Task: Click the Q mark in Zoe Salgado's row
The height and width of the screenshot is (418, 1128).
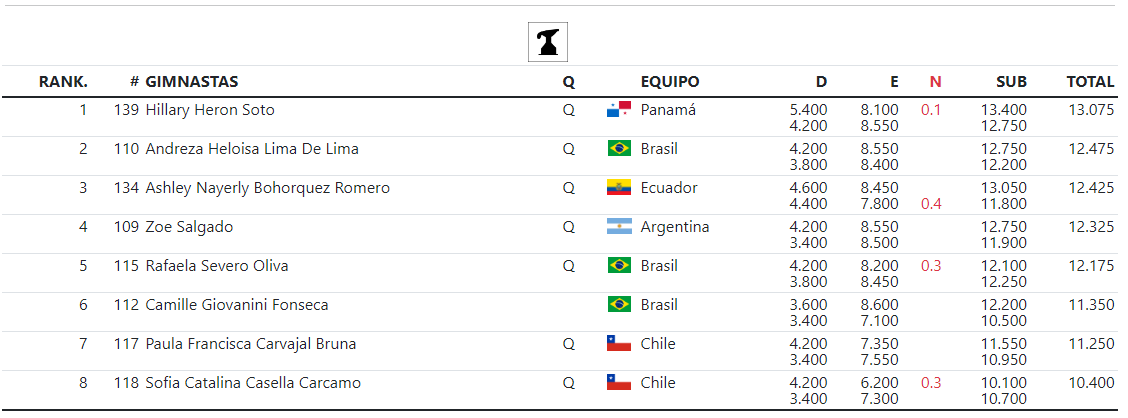Action: point(569,227)
